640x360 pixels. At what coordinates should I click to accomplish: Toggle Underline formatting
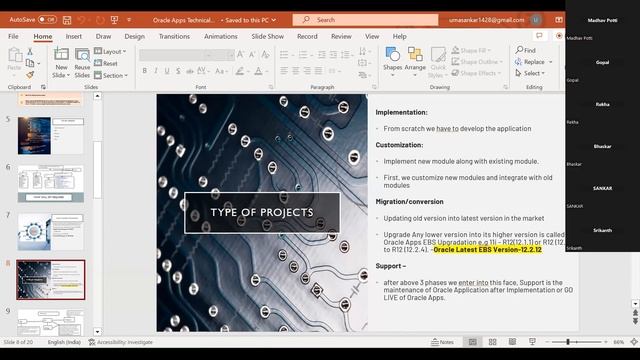(x=167, y=71)
